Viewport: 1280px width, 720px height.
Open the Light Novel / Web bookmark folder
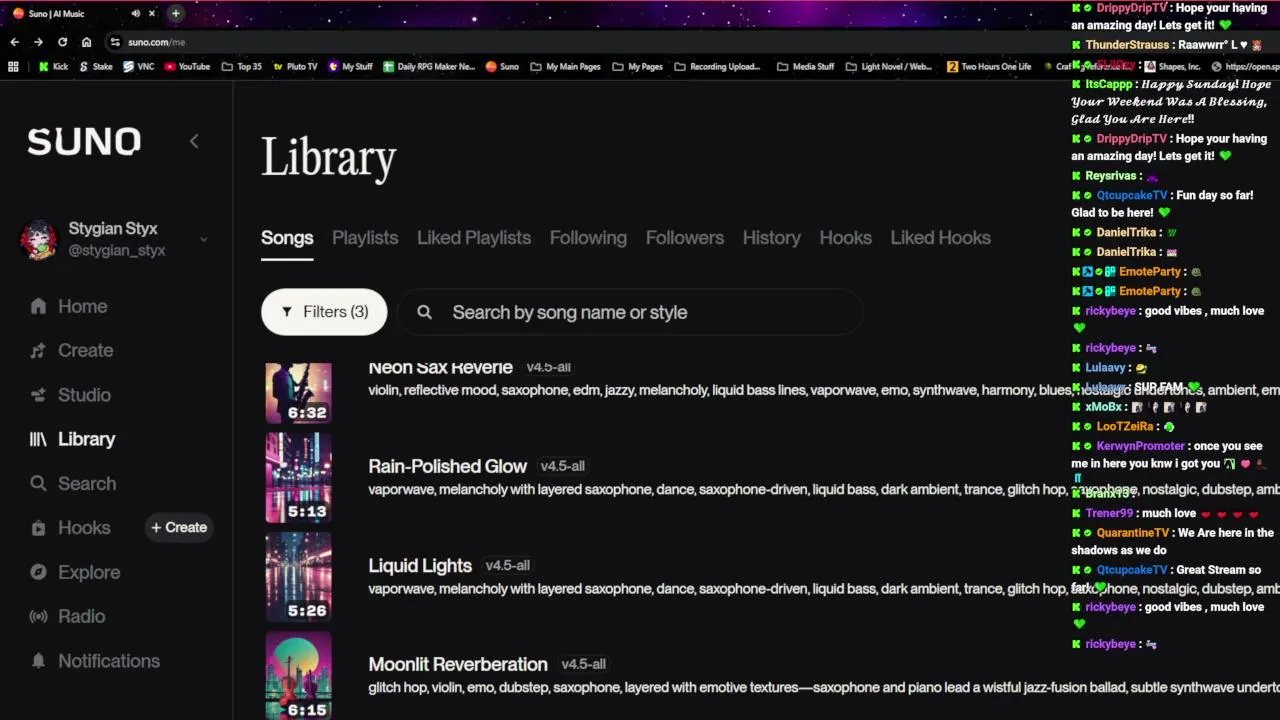point(888,67)
